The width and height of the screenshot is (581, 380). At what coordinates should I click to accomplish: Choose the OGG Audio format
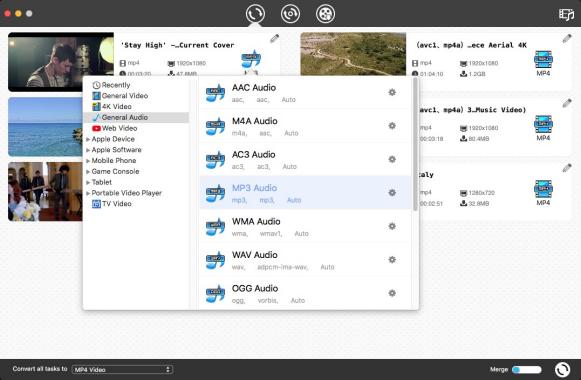tap(305, 293)
